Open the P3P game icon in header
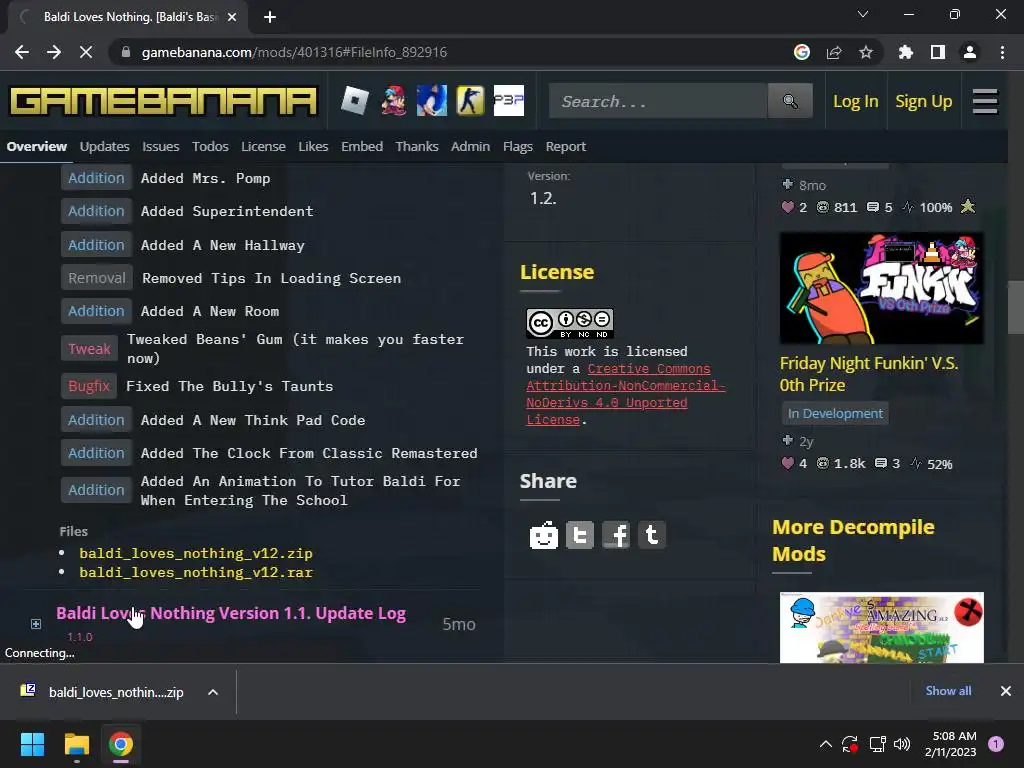The height and width of the screenshot is (768, 1024). pos(509,101)
